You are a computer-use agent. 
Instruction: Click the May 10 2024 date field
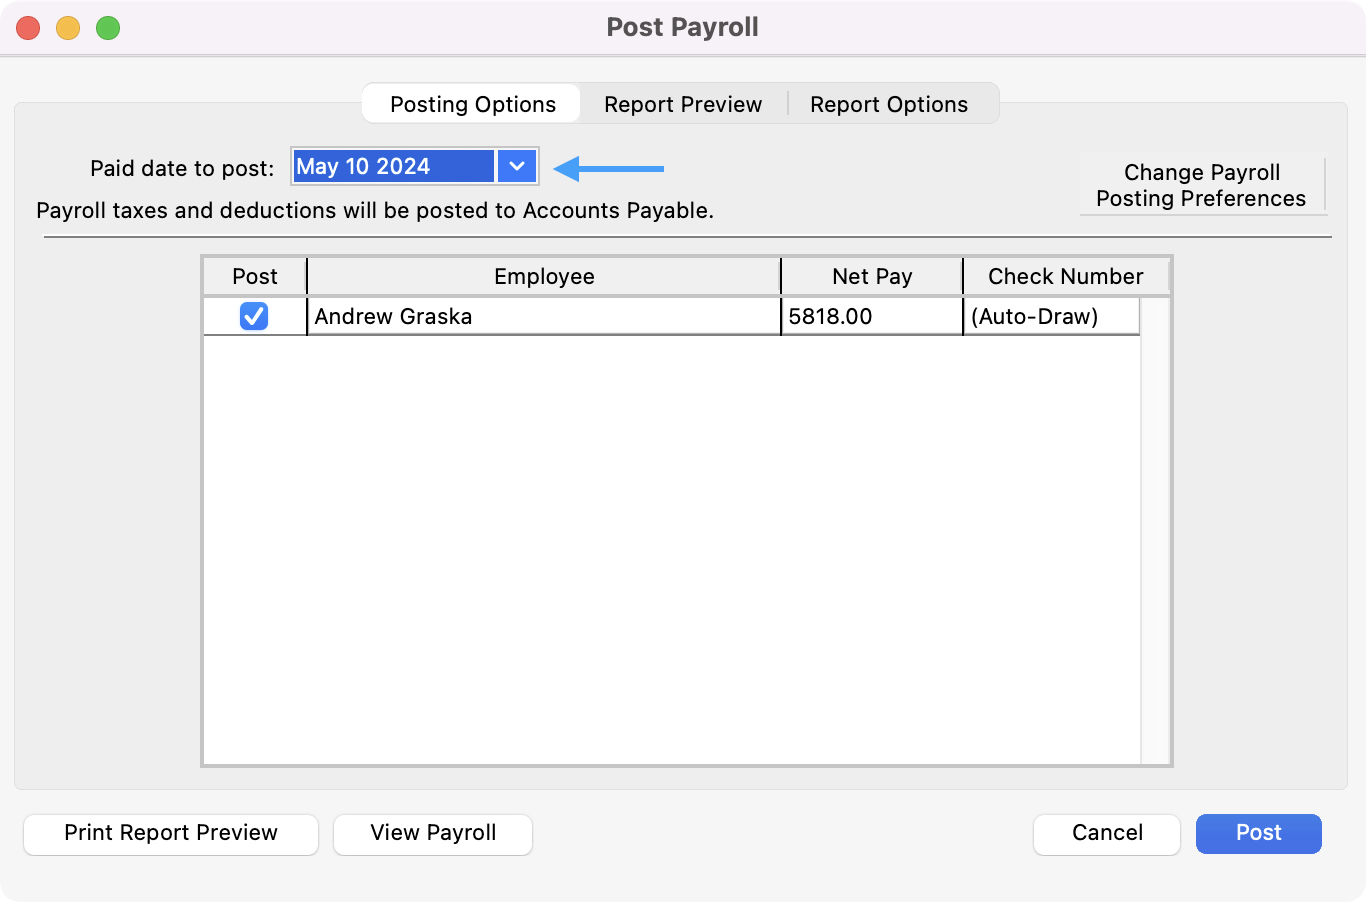click(393, 167)
